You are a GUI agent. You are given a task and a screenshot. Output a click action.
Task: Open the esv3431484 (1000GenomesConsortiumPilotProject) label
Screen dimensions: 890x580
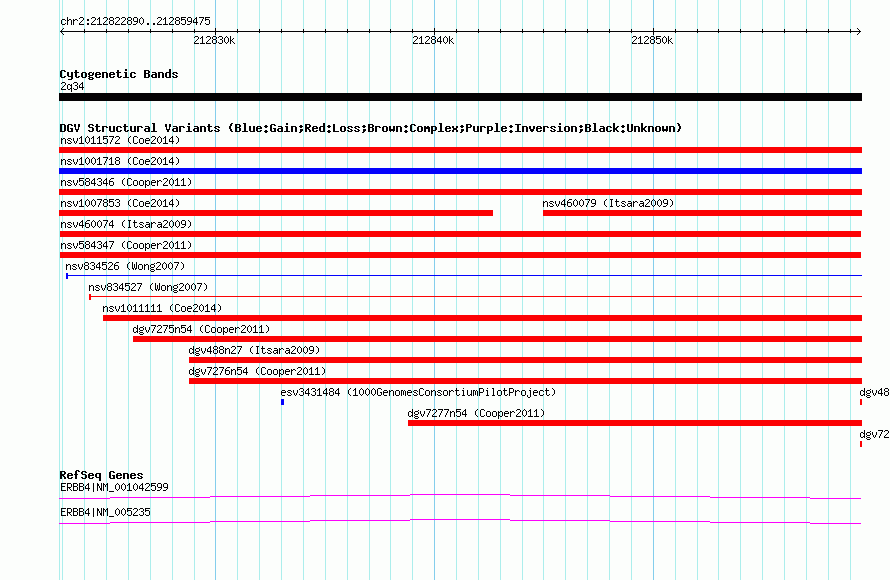[418, 392]
